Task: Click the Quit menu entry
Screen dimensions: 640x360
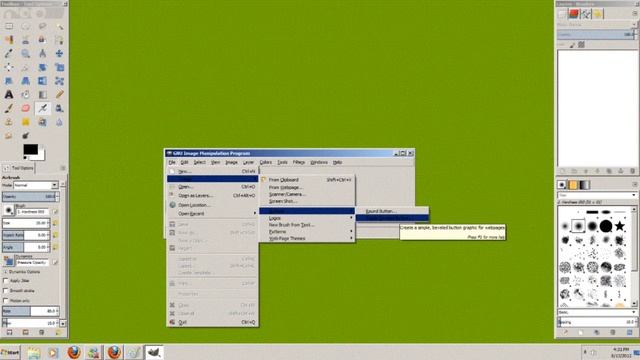Action: click(x=212, y=322)
